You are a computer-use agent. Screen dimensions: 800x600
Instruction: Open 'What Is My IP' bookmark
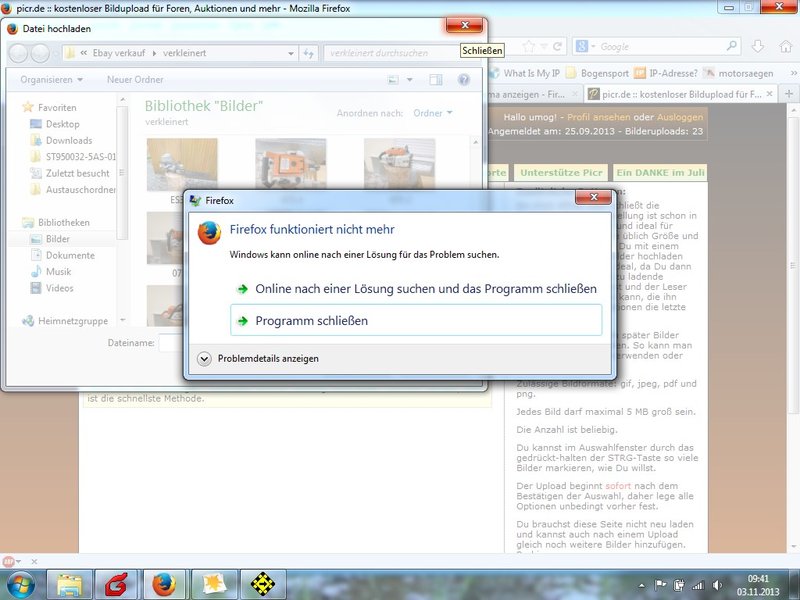pyautogui.click(x=526, y=73)
